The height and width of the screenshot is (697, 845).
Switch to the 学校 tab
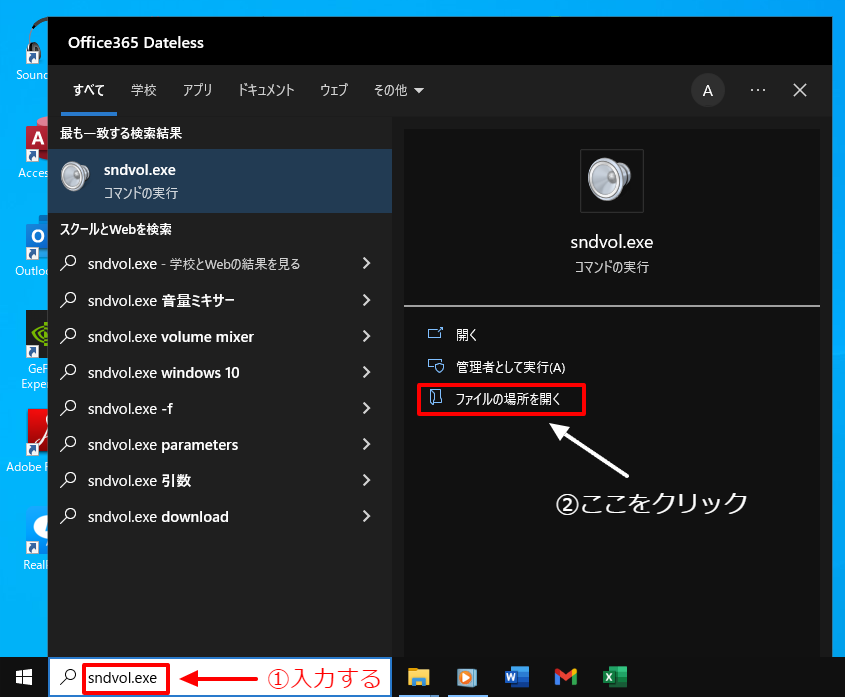pos(143,90)
